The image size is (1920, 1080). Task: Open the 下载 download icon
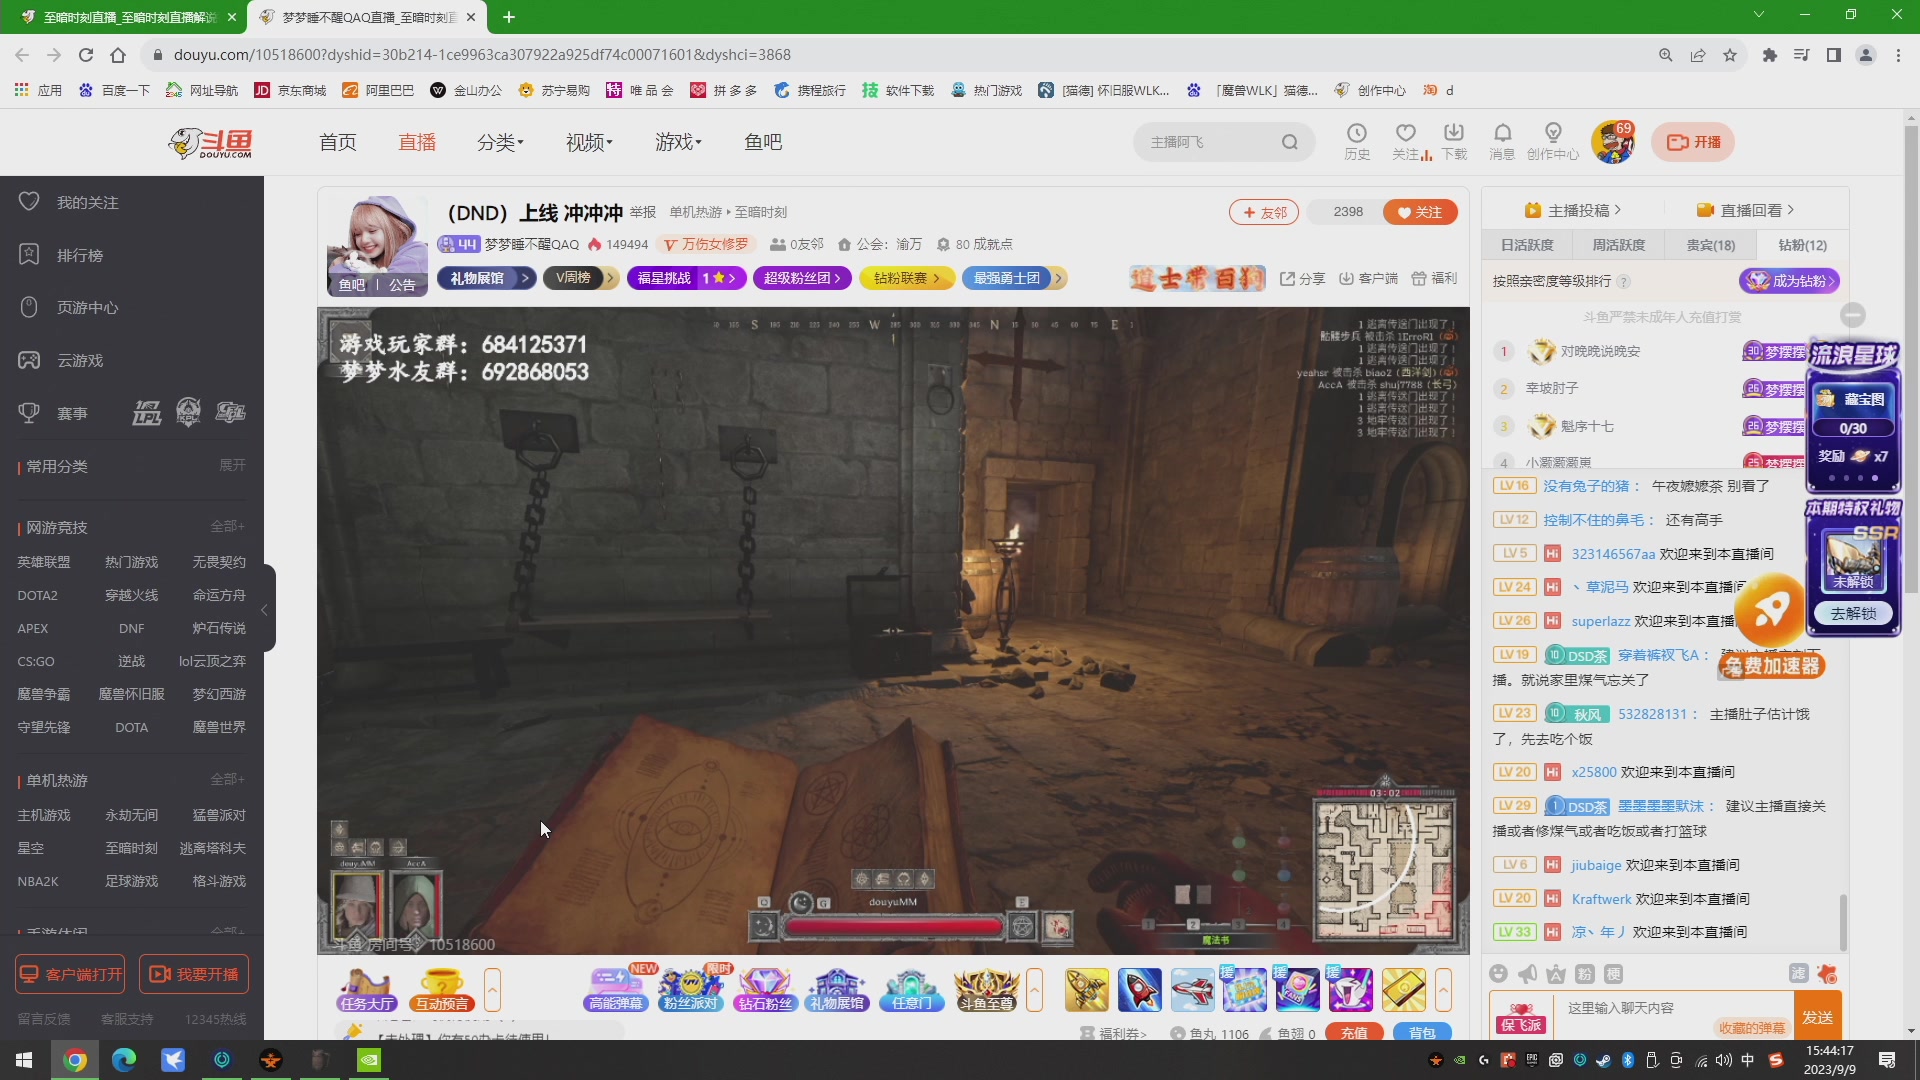[x=1454, y=141]
